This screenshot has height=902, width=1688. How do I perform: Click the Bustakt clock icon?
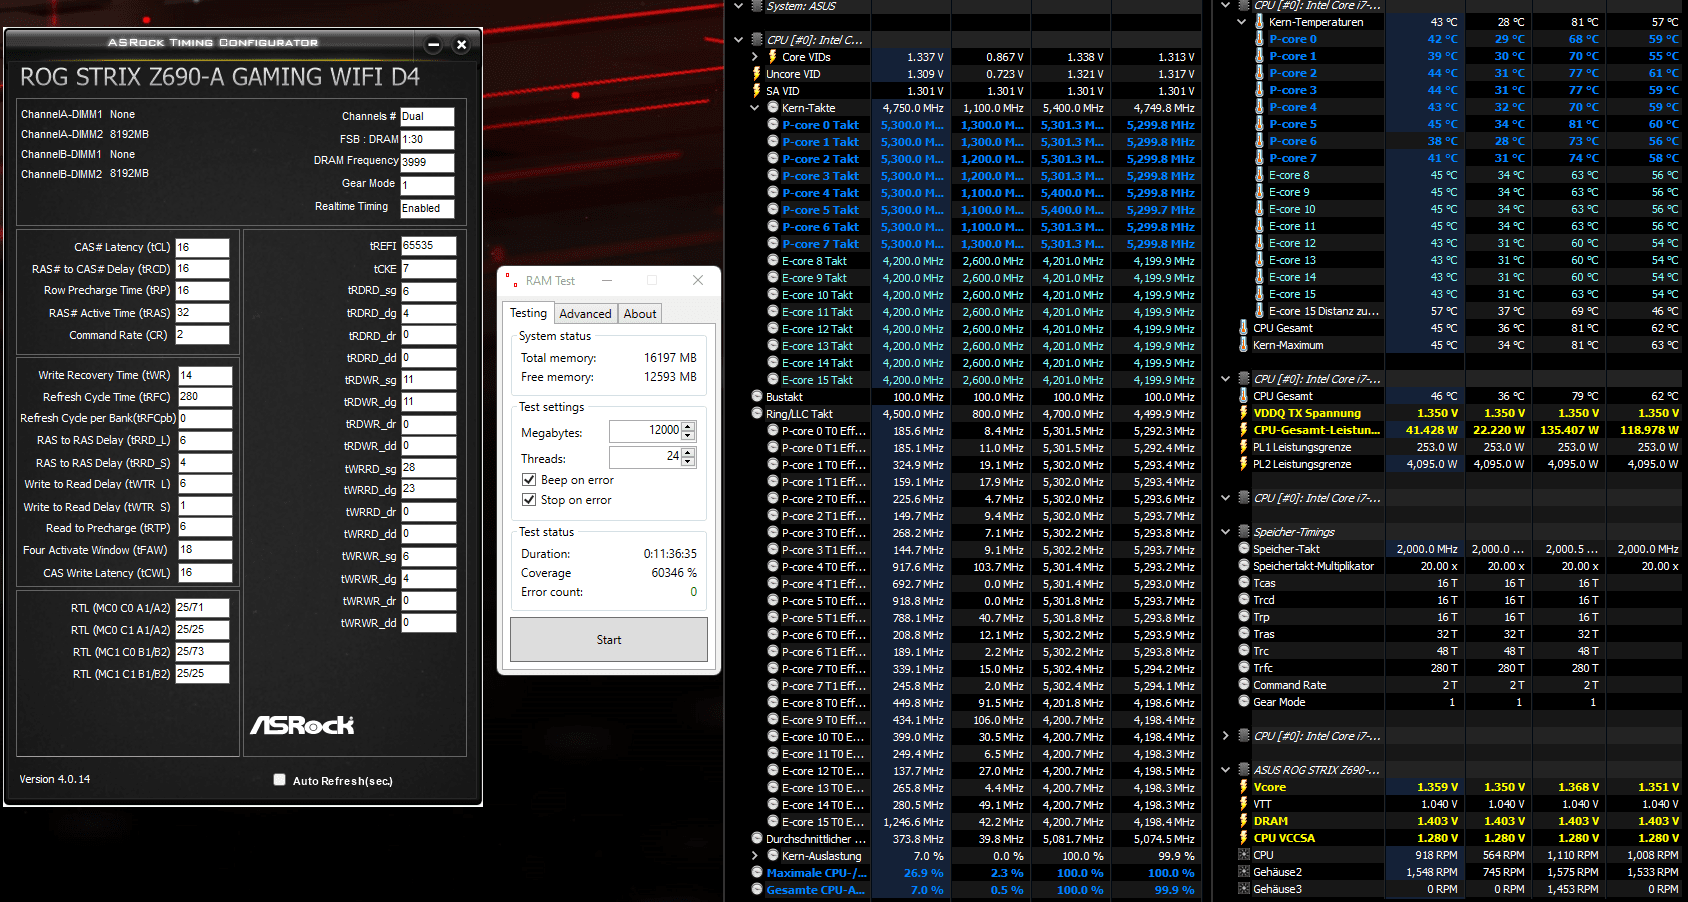pyautogui.click(x=757, y=397)
